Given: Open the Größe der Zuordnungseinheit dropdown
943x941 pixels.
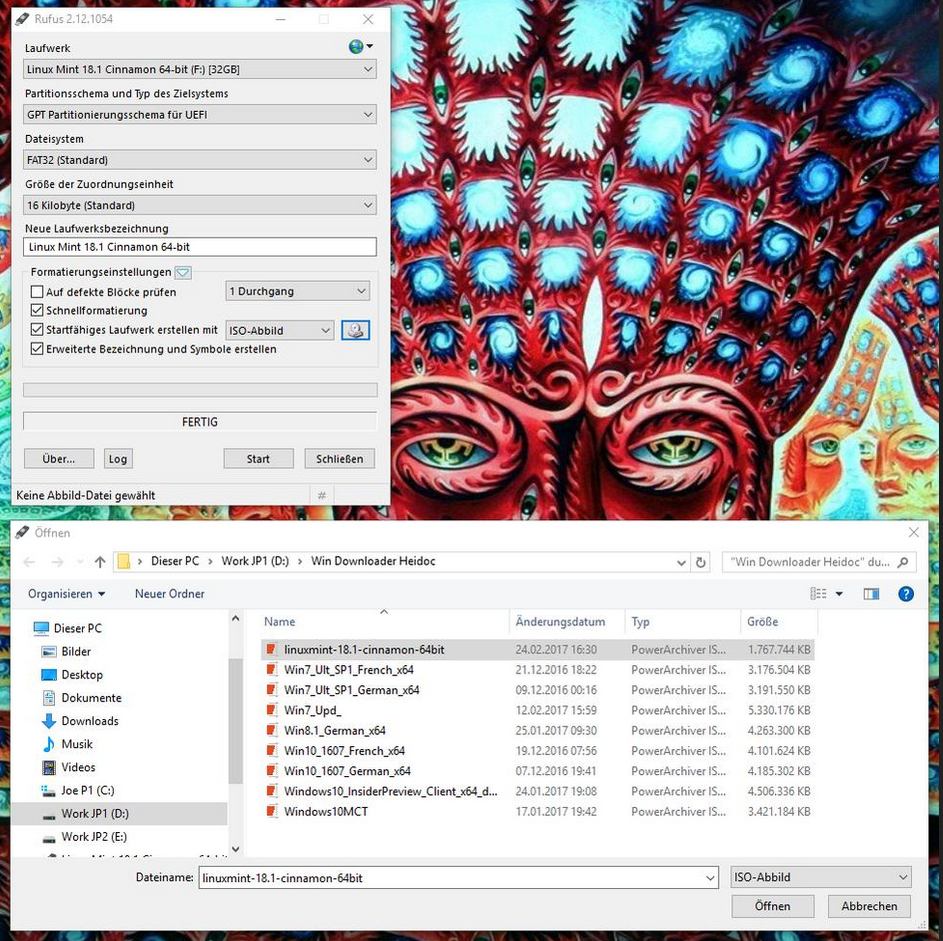Looking at the screenshot, I should click(200, 205).
